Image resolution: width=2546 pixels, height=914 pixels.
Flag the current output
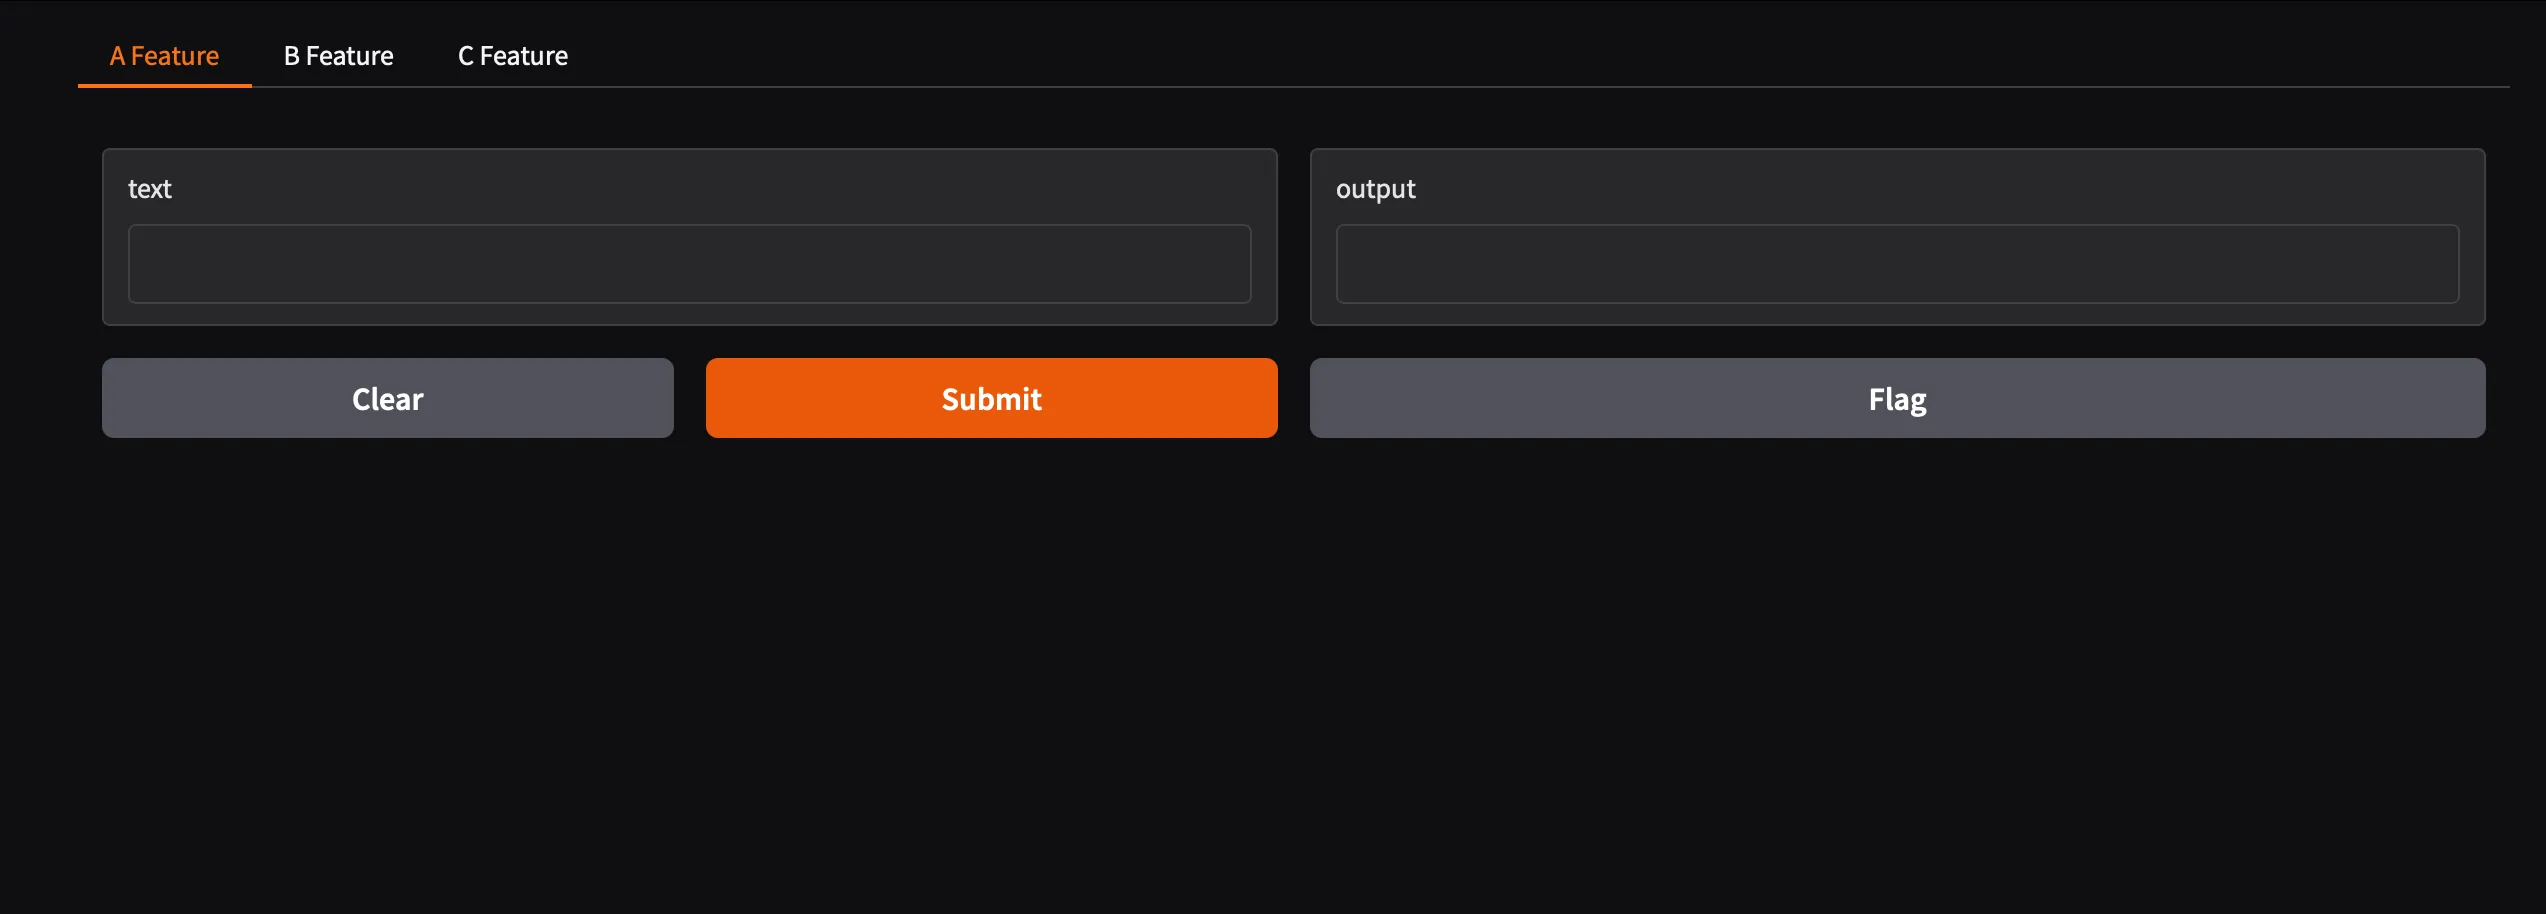click(1897, 398)
